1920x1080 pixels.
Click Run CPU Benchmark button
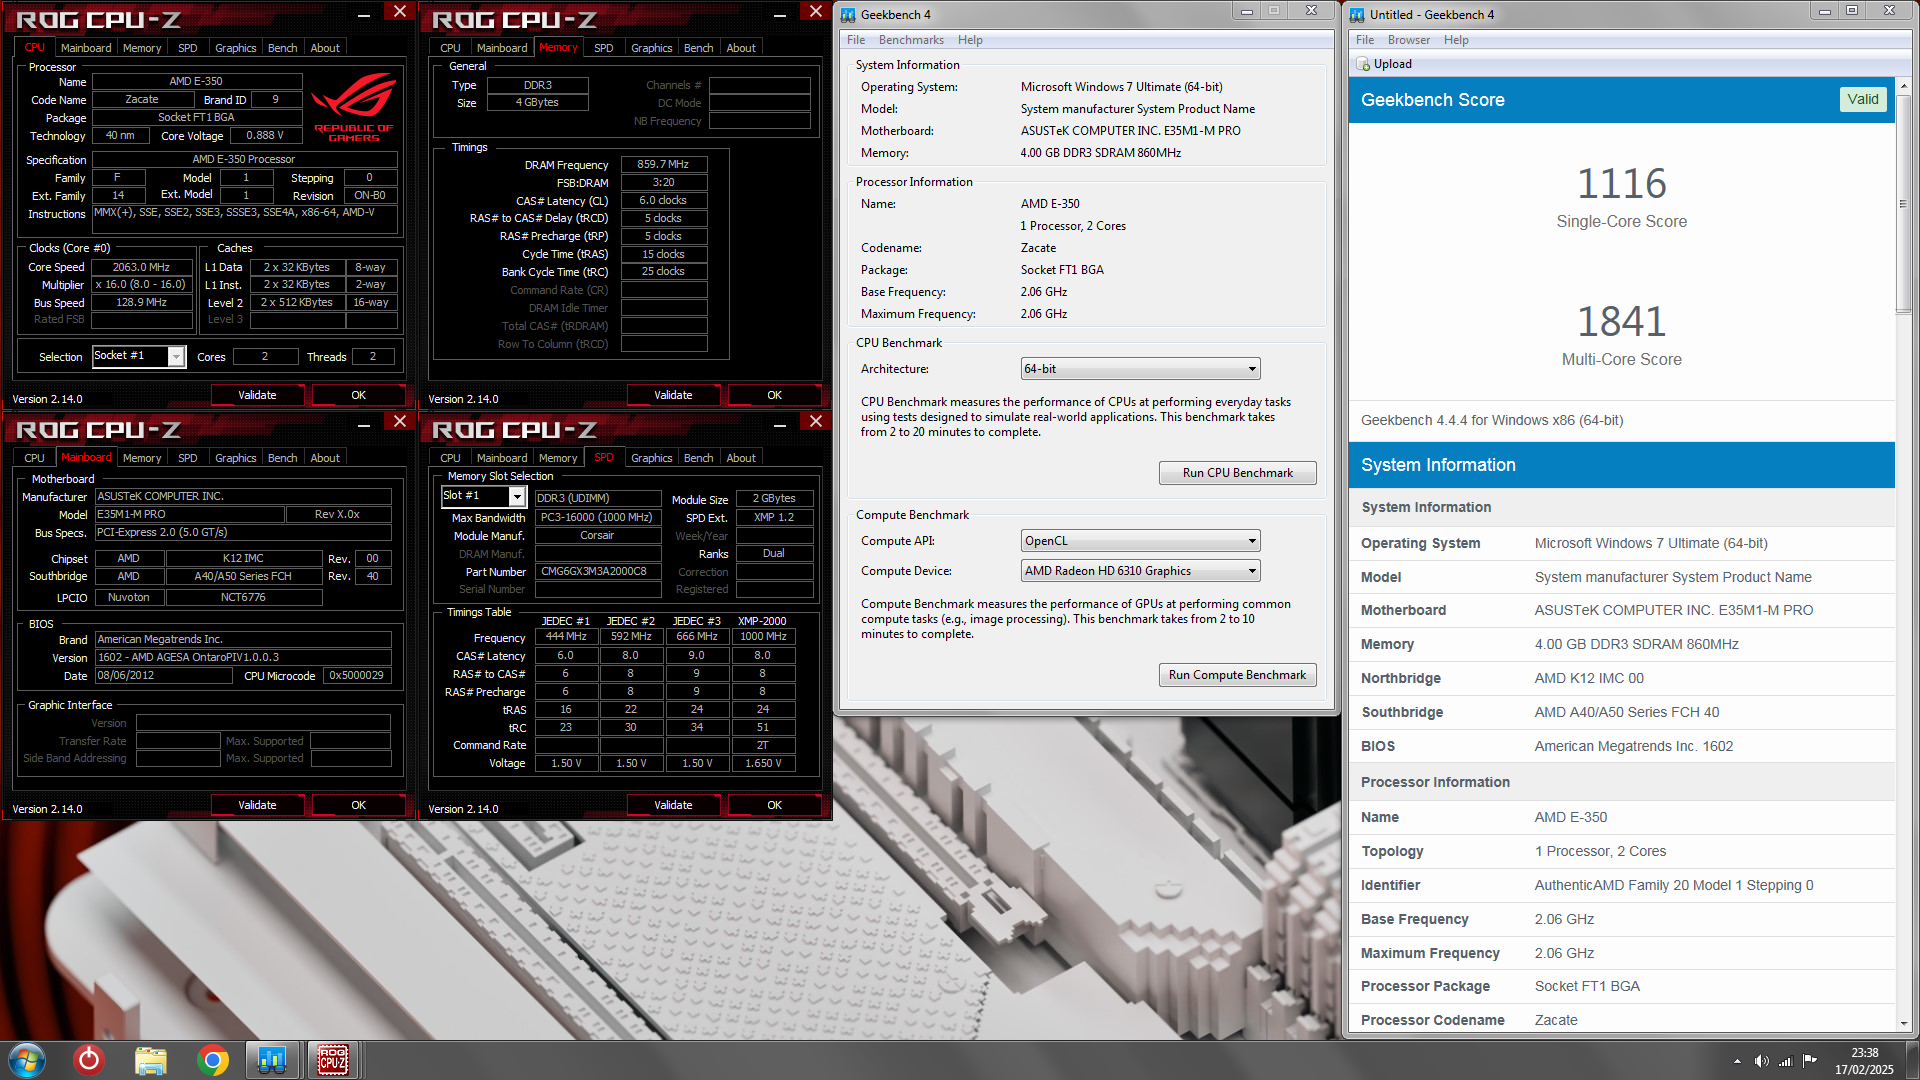coord(1237,473)
